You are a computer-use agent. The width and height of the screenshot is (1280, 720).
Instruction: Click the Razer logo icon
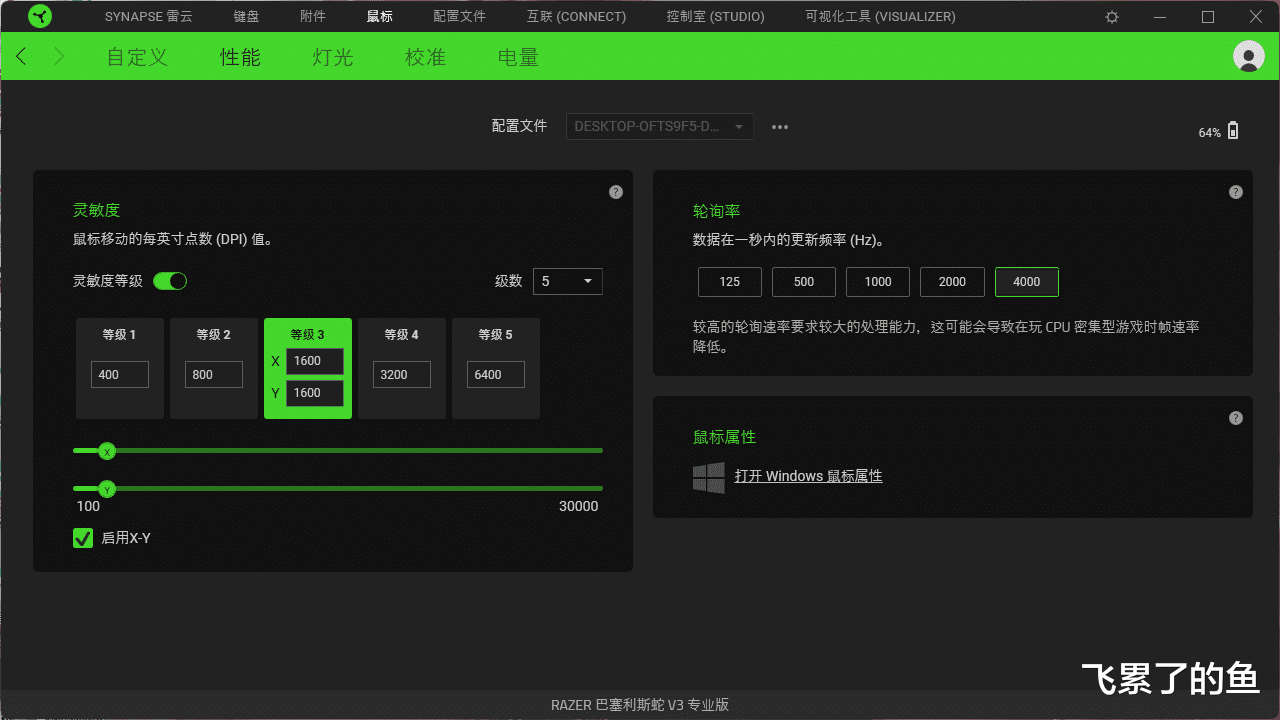pos(39,16)
